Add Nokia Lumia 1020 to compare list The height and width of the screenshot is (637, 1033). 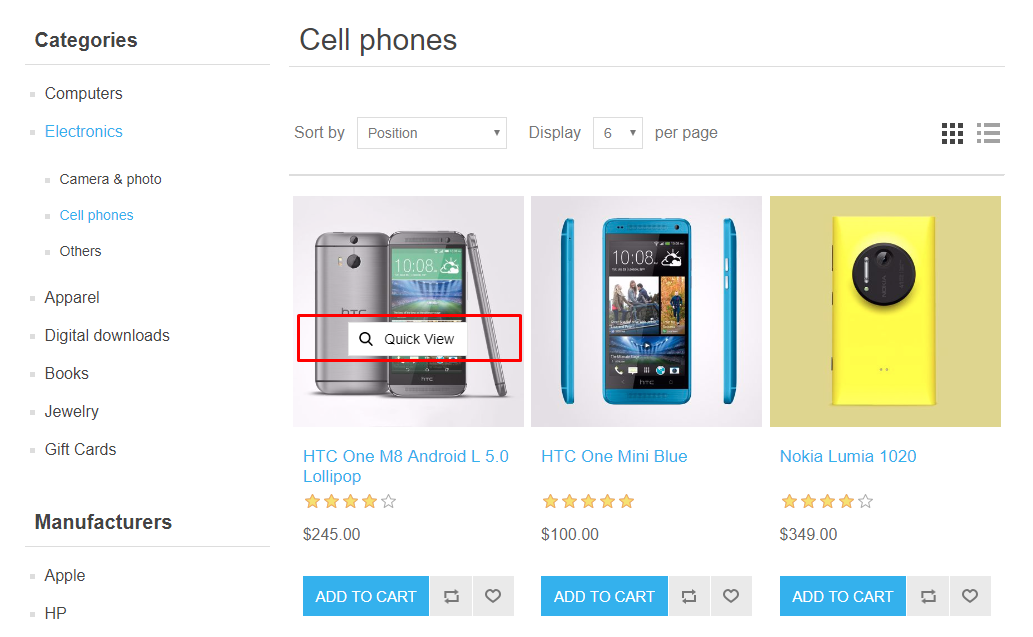[x=928, y=596]
